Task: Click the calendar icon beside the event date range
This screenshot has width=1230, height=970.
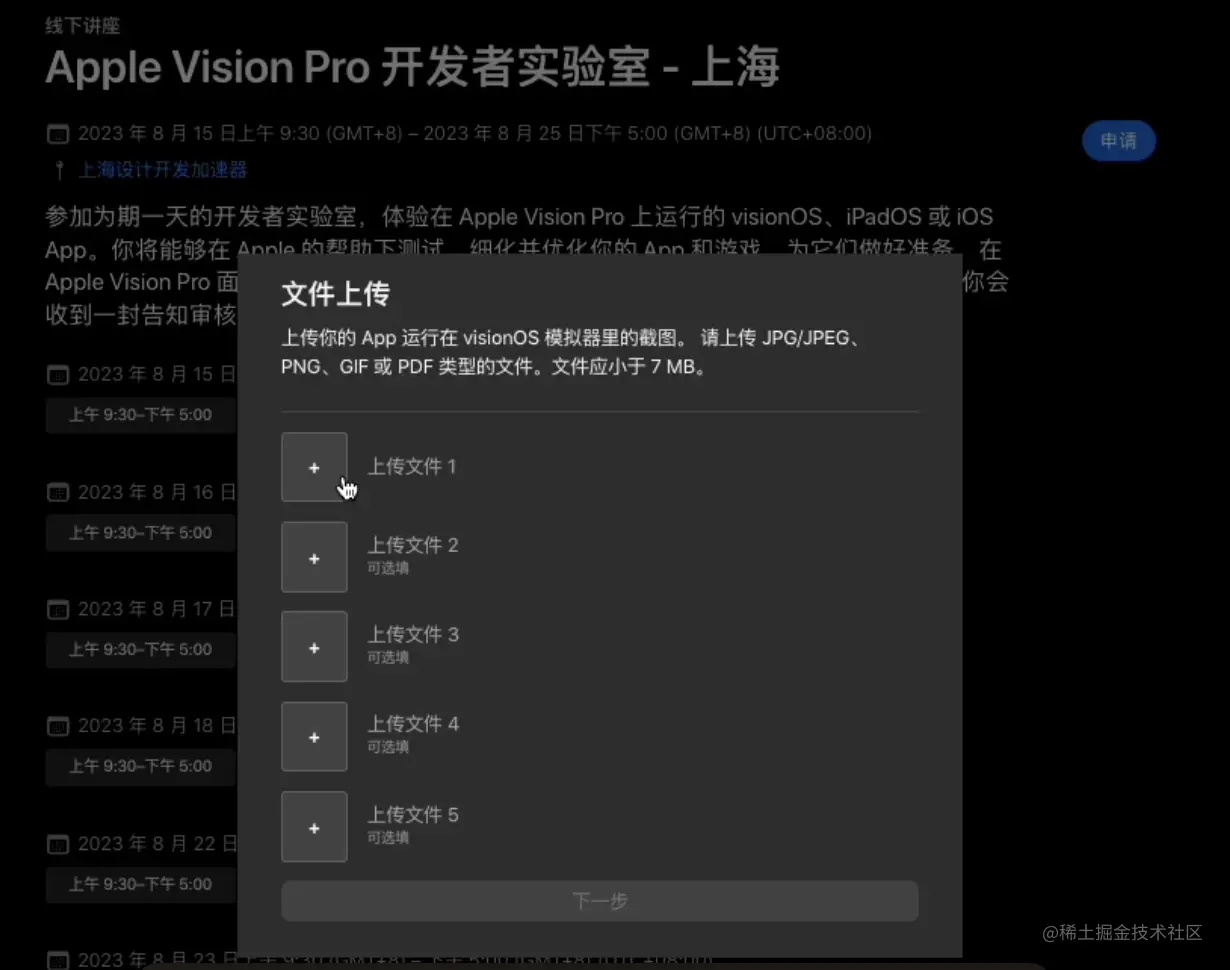Action: tap(59, 134)
